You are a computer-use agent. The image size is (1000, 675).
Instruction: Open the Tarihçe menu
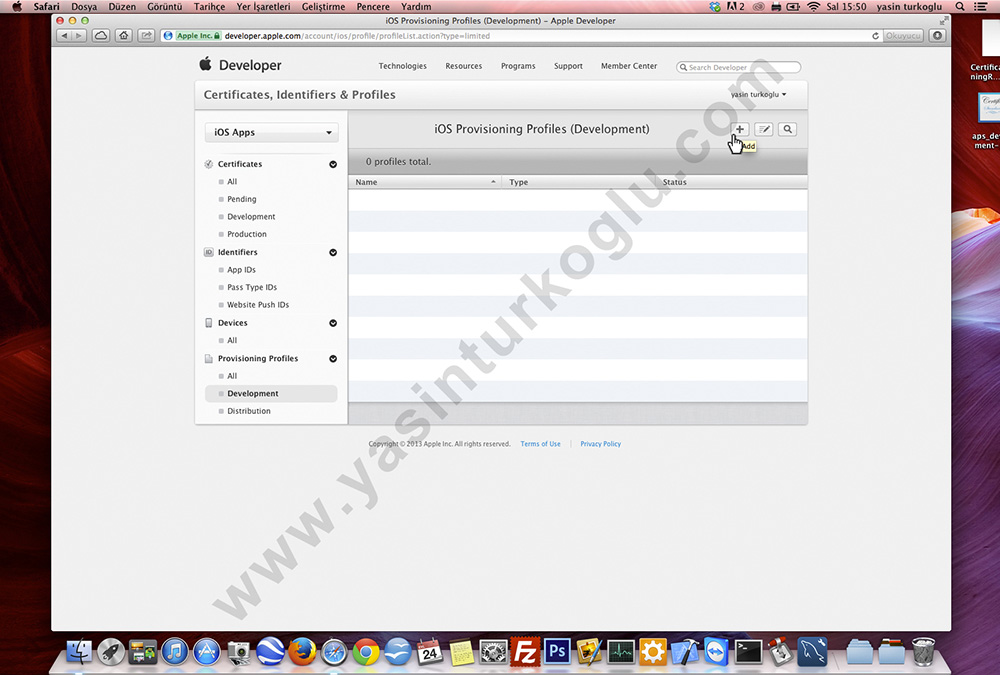[x=209, y=6]
